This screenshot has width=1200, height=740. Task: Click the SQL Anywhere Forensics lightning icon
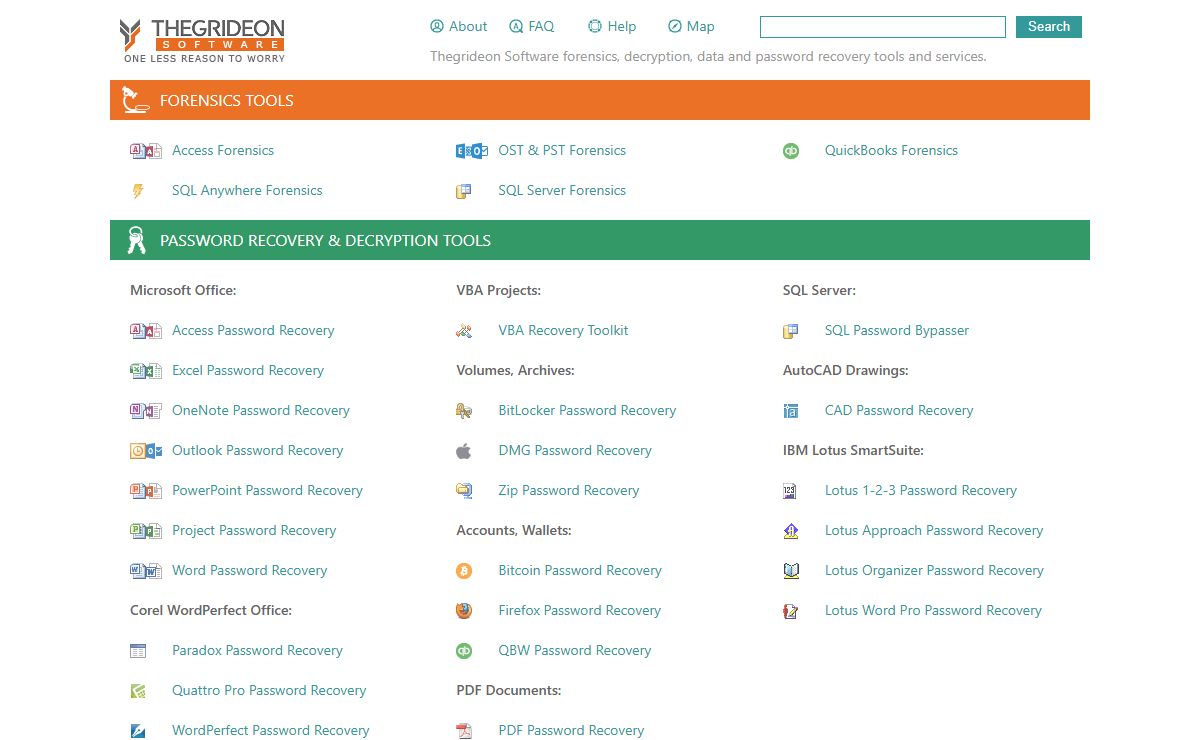point(138,191)
